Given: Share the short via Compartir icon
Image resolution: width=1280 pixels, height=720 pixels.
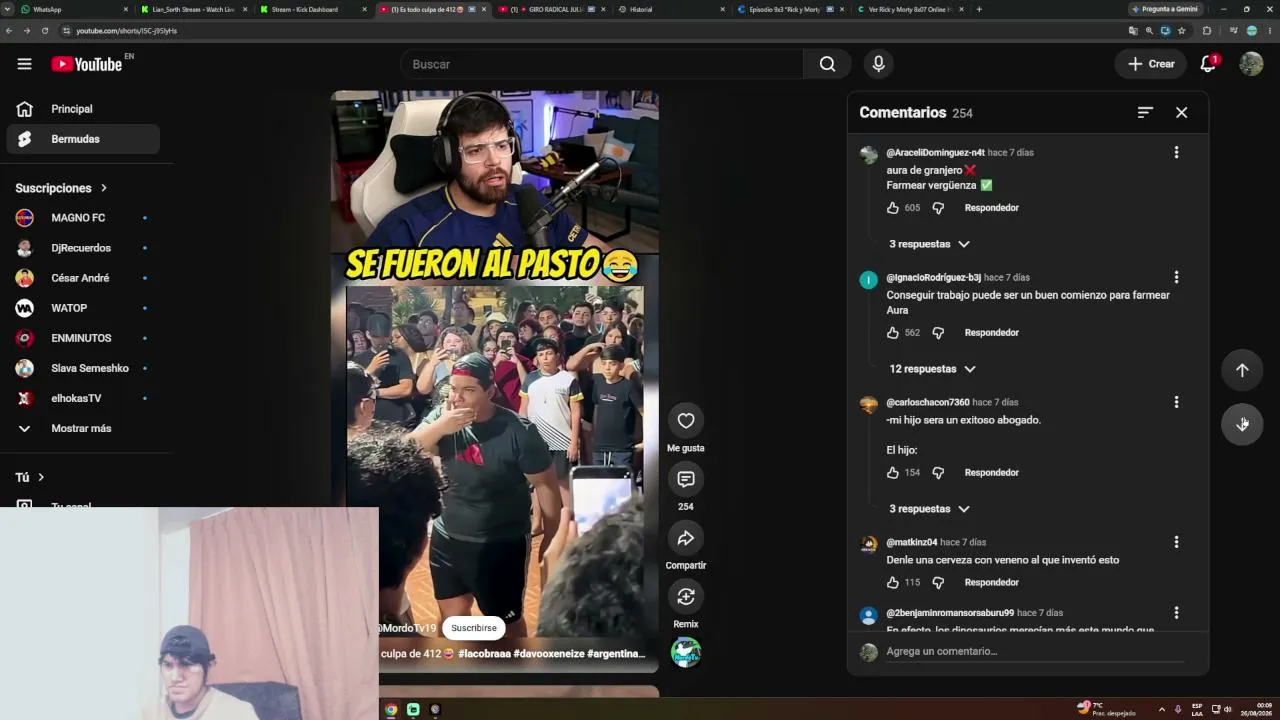Looking at the screenshot, I should pyautogui.click(x=686, y=538).
